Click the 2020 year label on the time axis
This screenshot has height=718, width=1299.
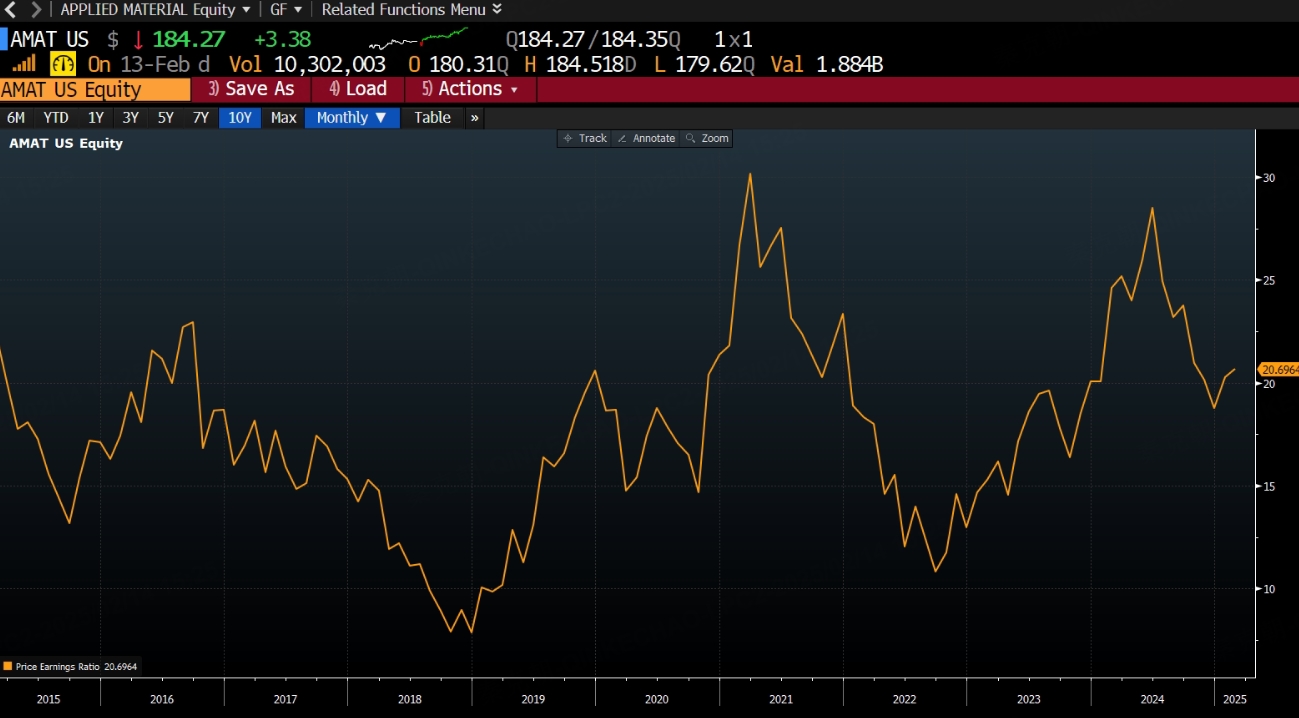[657, 699]
